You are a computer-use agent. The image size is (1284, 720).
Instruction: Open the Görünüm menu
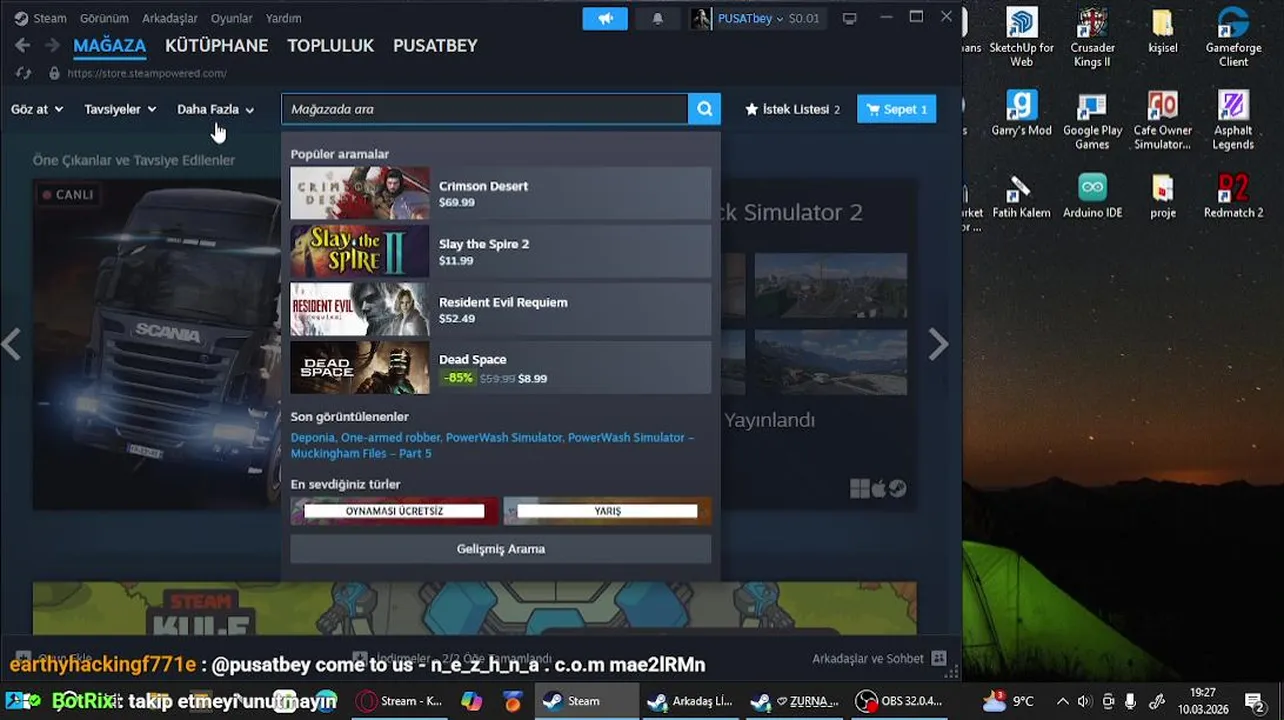click(104, 18)
